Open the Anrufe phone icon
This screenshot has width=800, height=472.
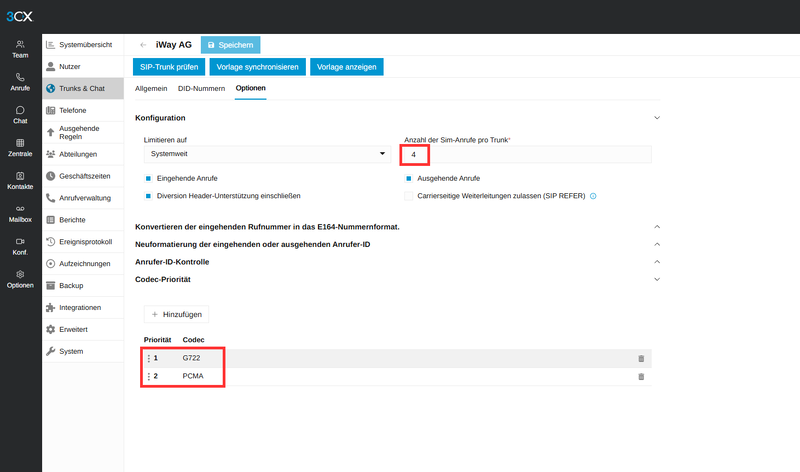click(x=20, y=77)
